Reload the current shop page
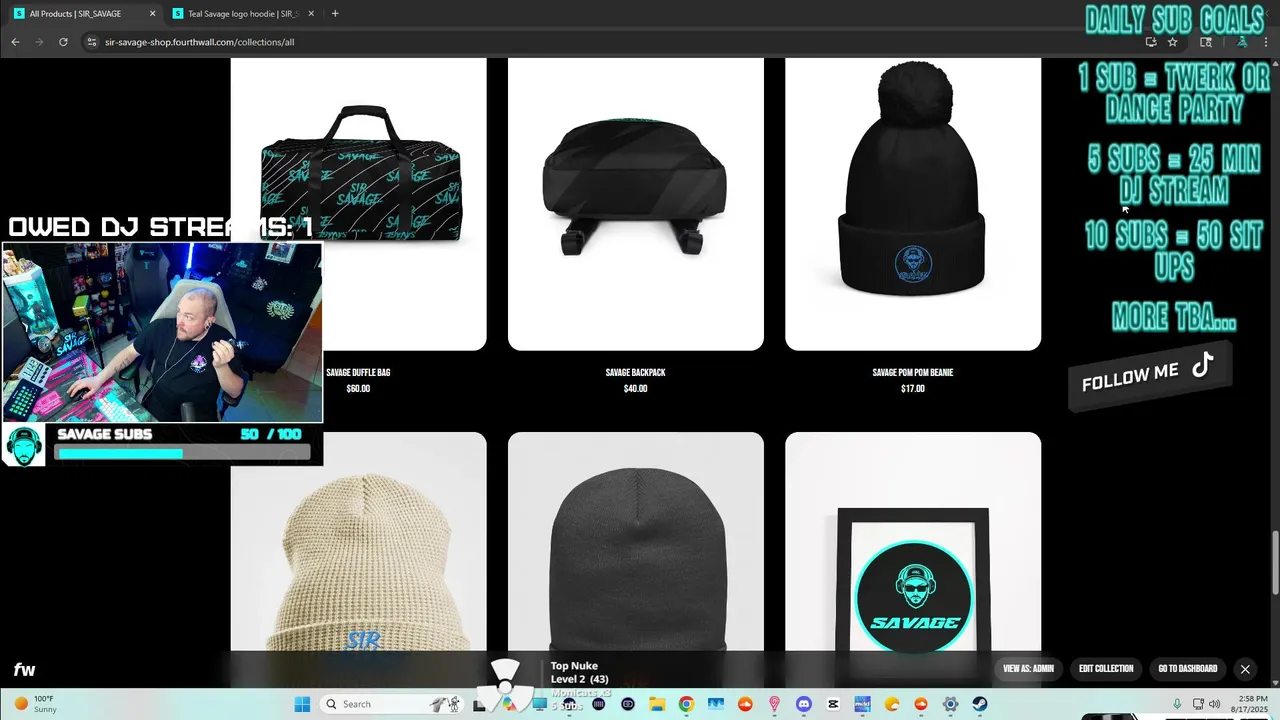This screenshot has width=1280, height=720. 63,42
